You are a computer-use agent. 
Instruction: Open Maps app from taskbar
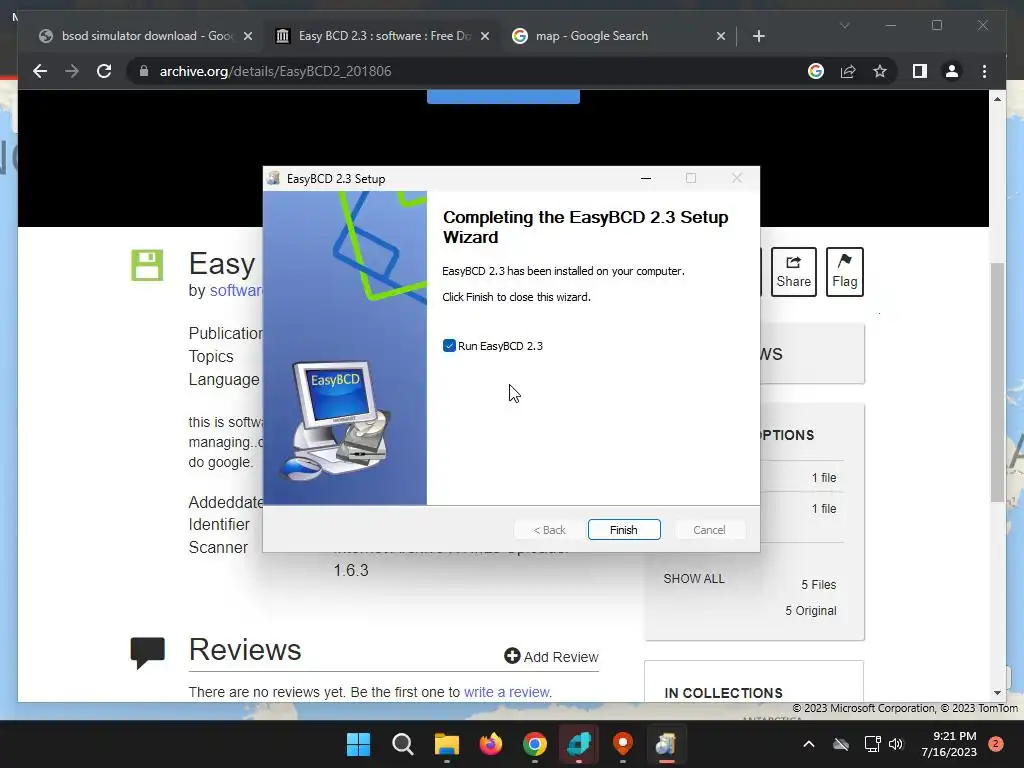tap(623, 744)
